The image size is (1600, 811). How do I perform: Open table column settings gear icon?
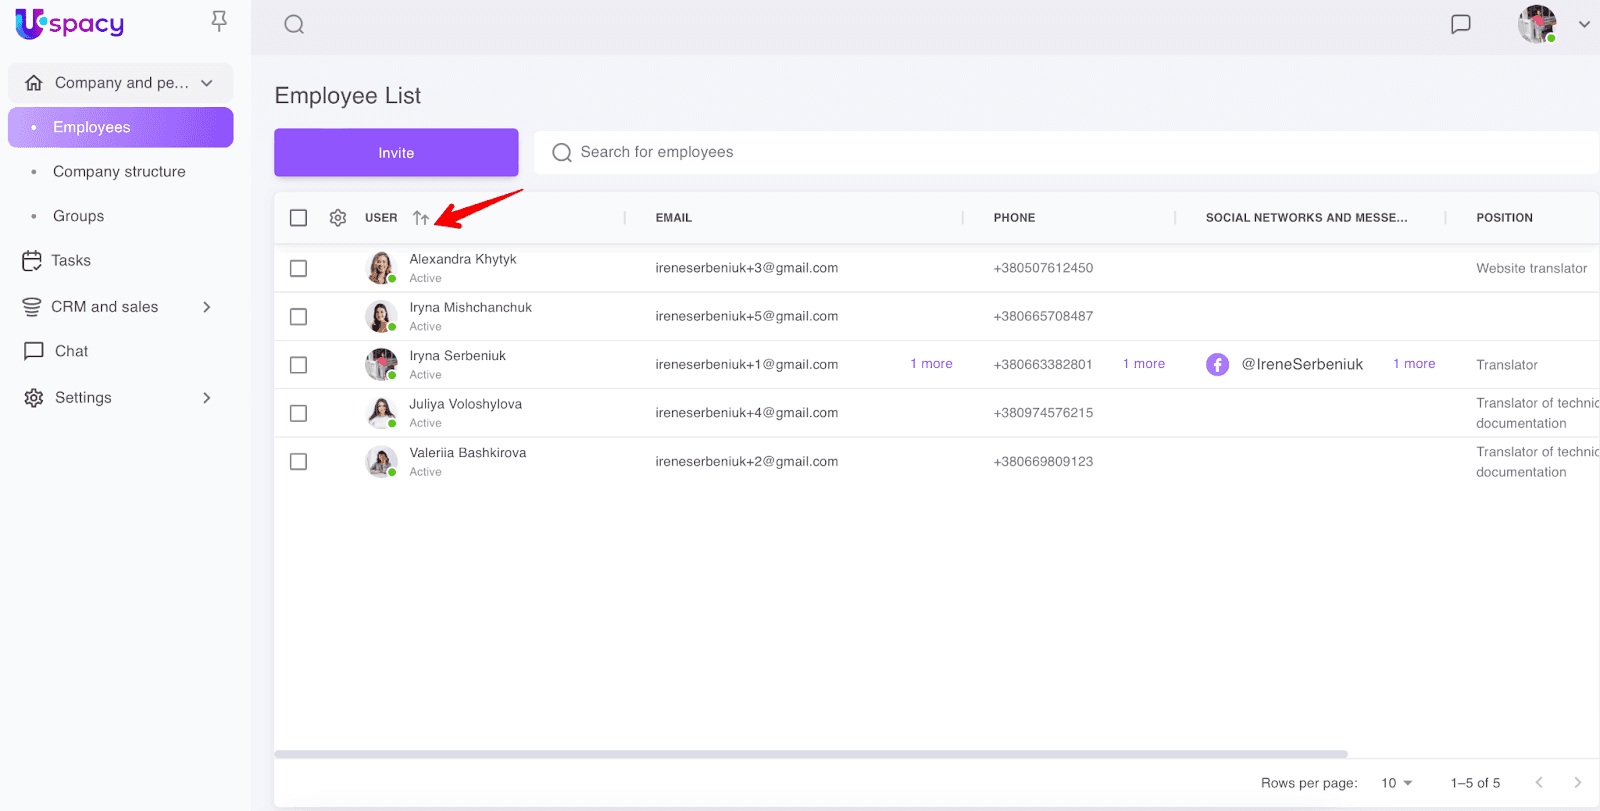tap(338, 218)
